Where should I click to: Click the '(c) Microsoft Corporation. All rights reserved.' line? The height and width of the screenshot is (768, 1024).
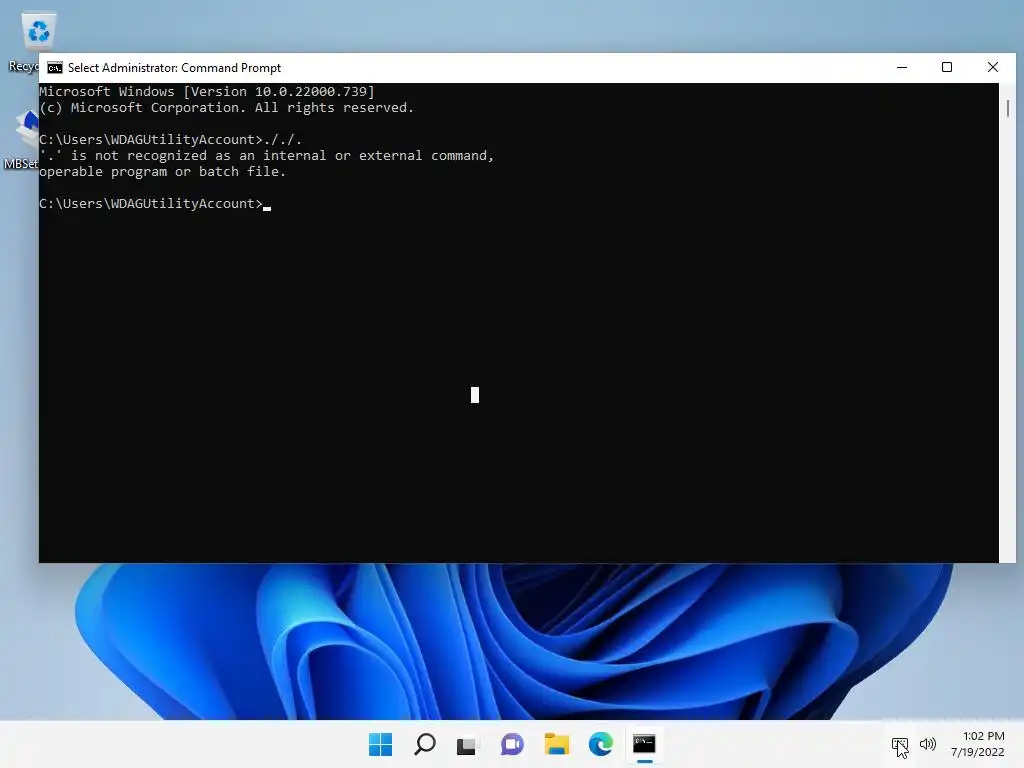[227, 108]
